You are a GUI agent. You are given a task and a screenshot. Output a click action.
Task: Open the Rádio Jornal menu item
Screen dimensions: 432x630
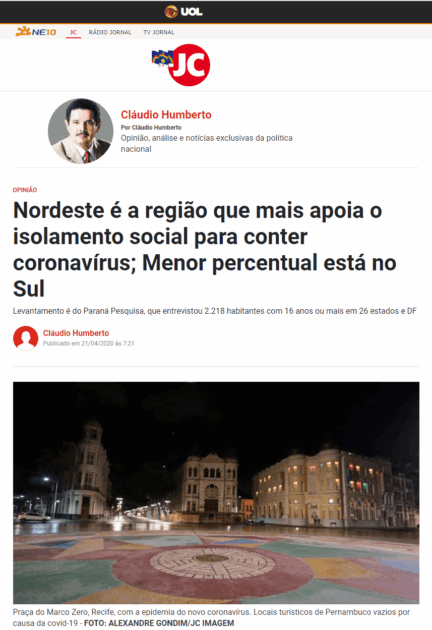[x=110, y=32]
